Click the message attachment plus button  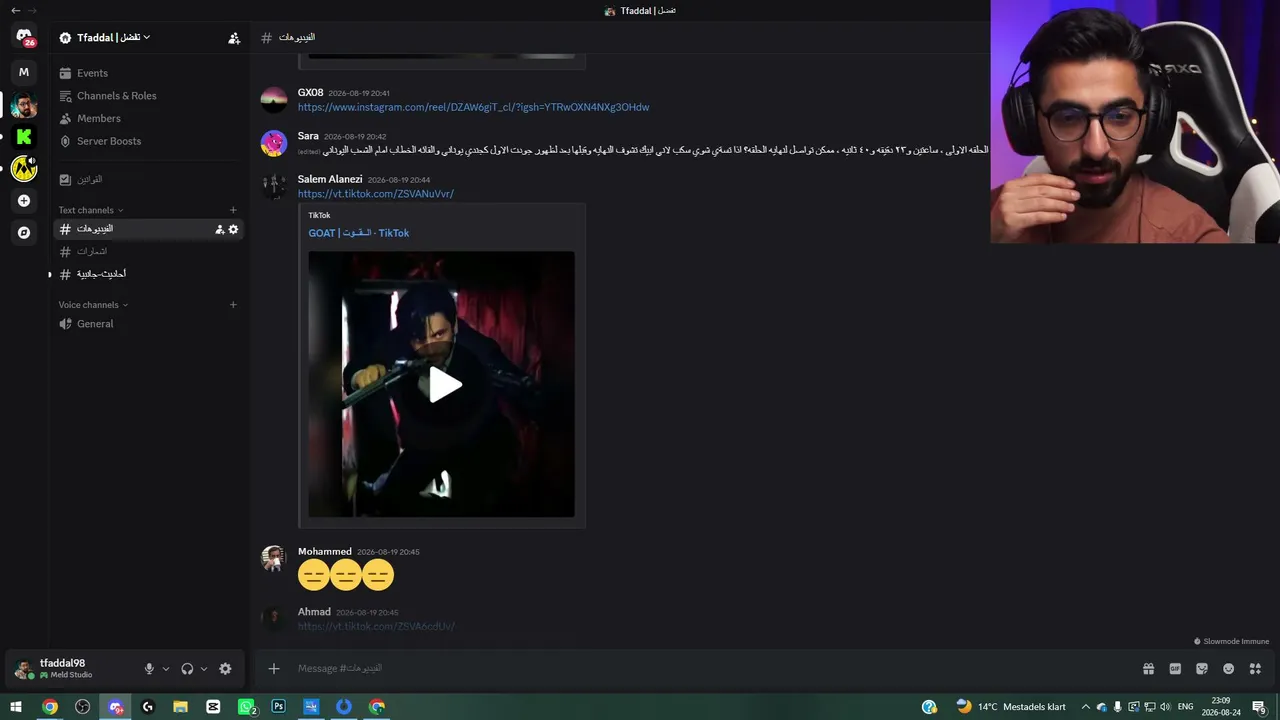(274, 668)
